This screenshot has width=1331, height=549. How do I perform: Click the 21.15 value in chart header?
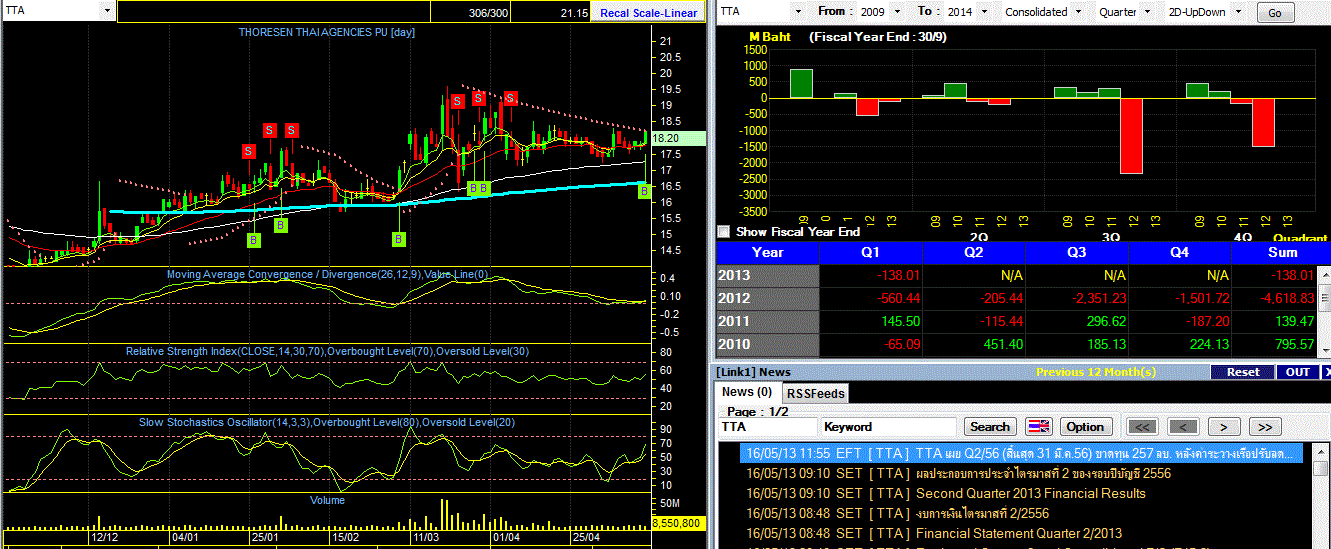(574, 12)
